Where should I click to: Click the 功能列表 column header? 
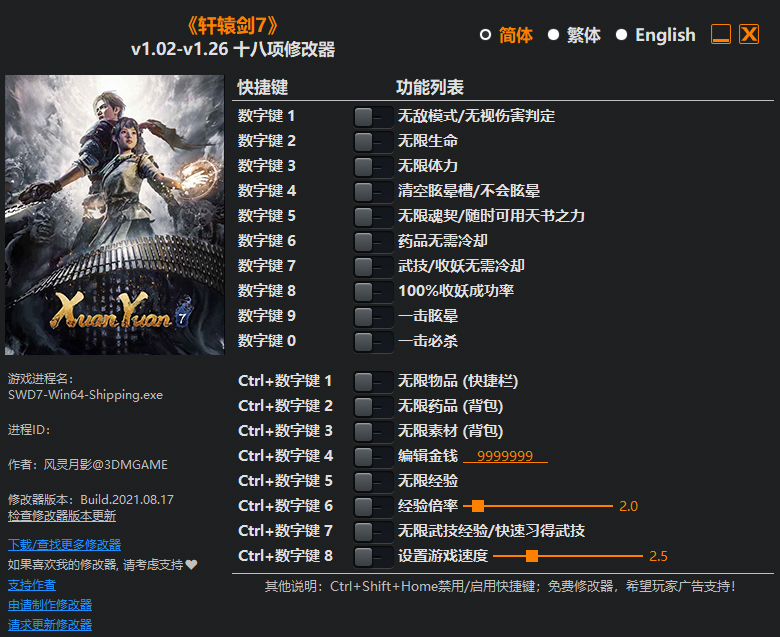[x=430, y=87]
